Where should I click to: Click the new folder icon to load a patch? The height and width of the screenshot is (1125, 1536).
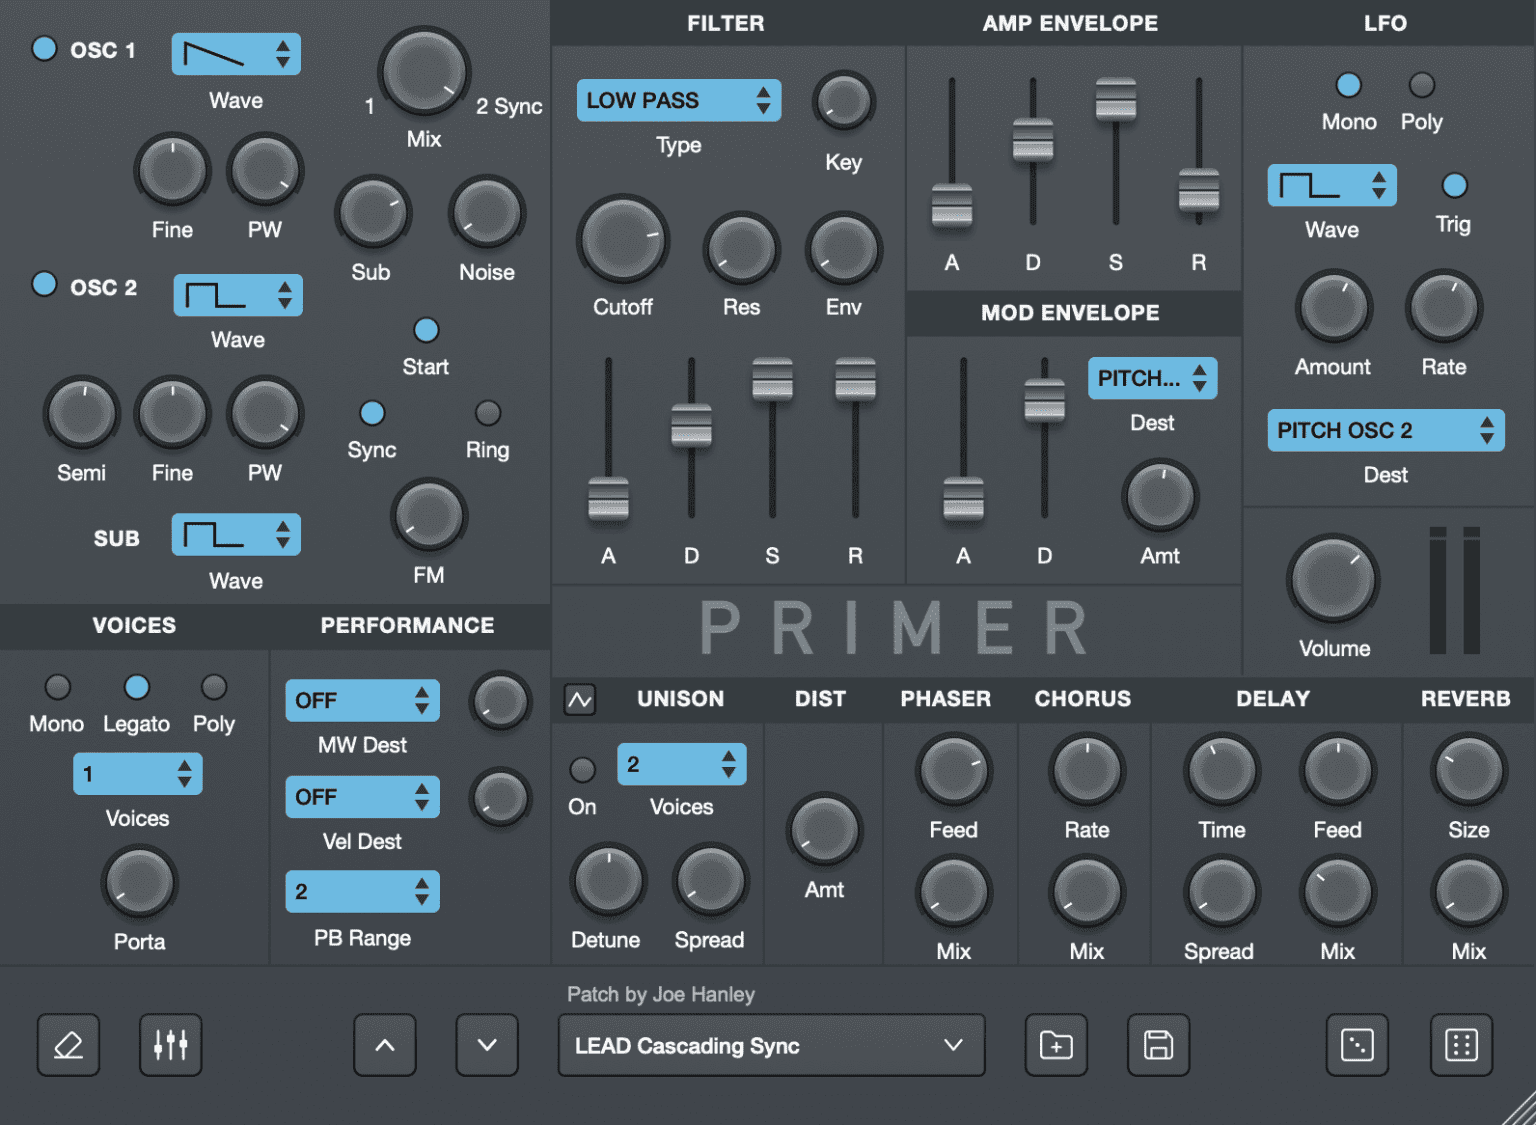(x=1055, y=1045)
